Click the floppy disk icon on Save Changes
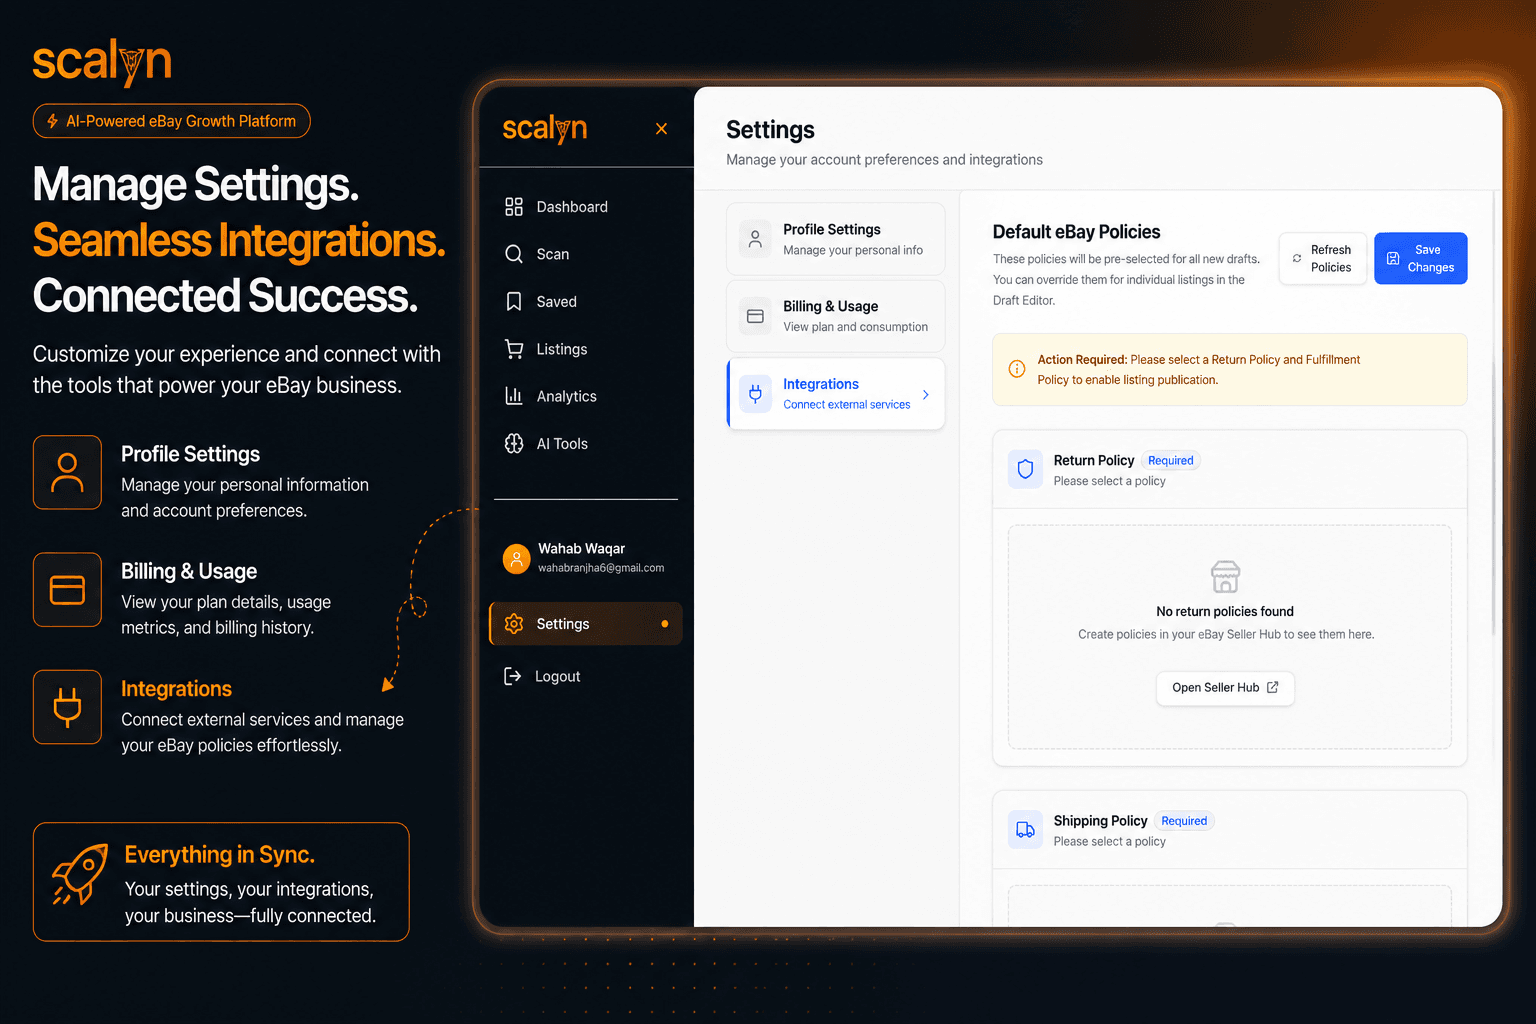 [1393, 258]
